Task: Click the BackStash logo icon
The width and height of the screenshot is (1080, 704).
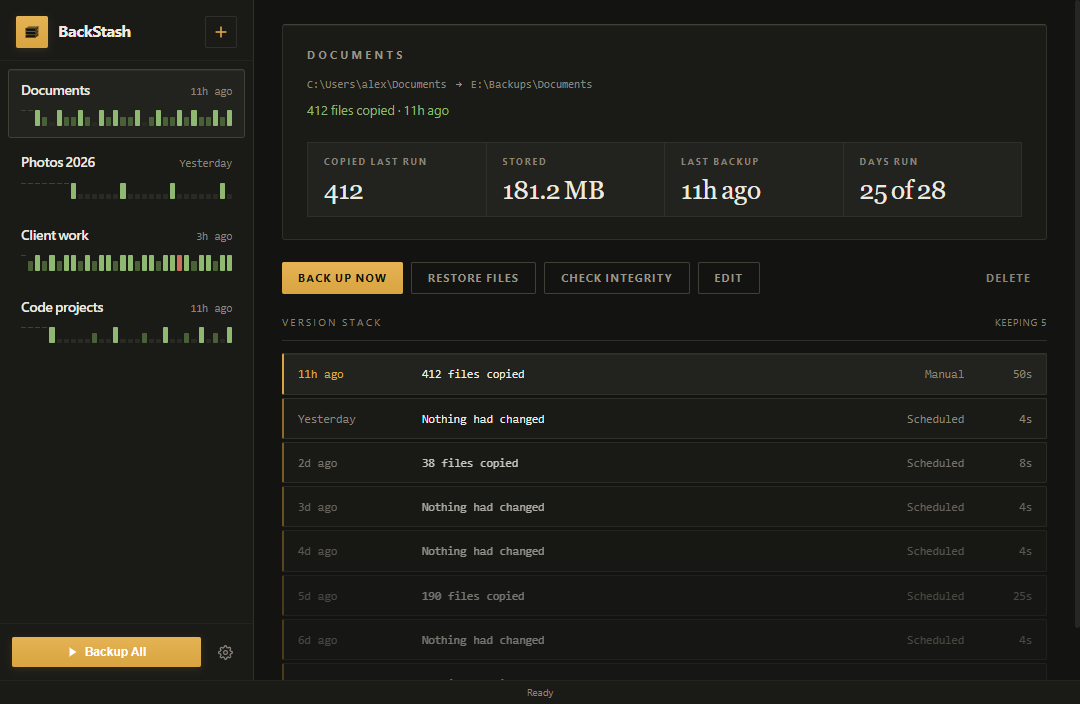Action: point(32,32)
